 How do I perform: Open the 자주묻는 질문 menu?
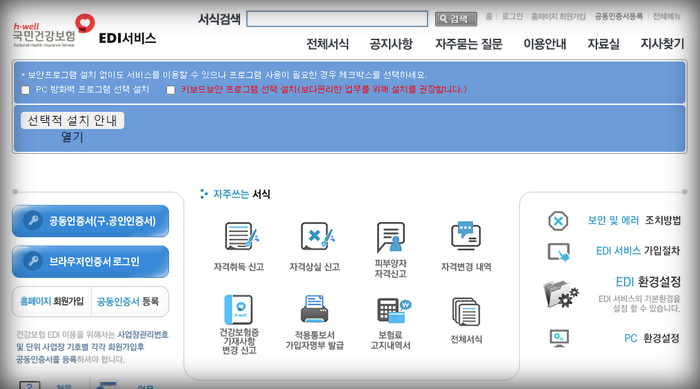click(x=469, y=44)
